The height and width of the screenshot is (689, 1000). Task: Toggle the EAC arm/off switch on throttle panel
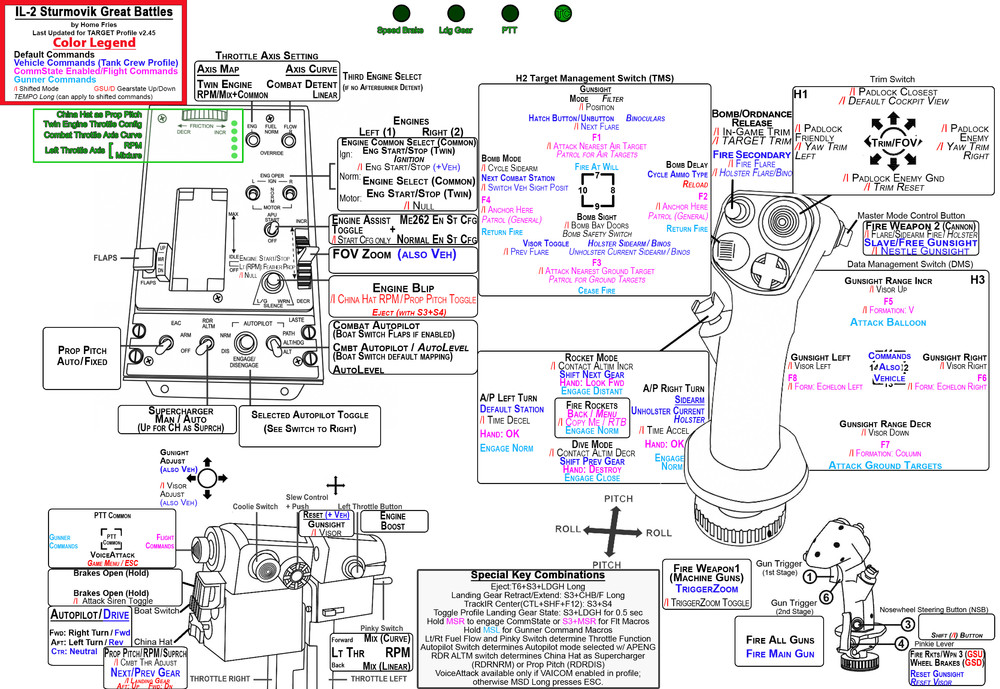[x=165, y=344]
